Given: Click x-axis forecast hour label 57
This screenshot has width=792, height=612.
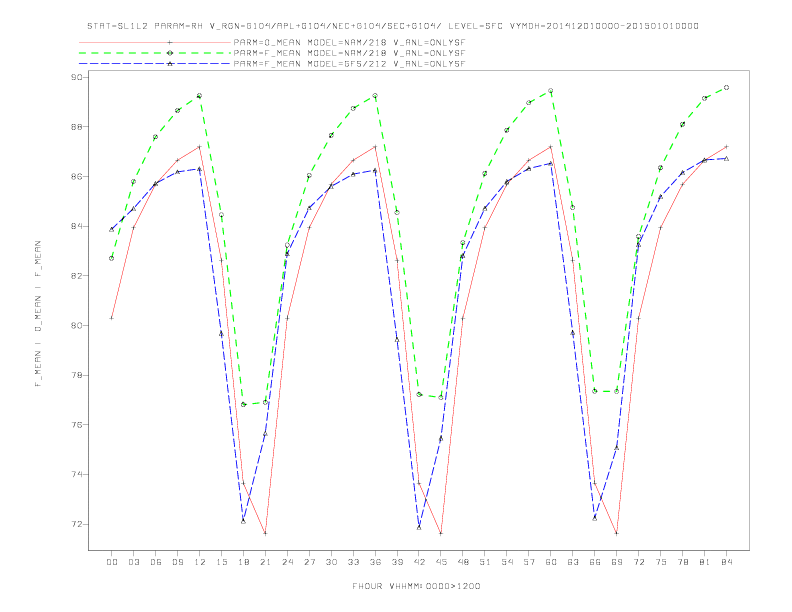Looking at the screenshot, I should (x=529, y=562).
